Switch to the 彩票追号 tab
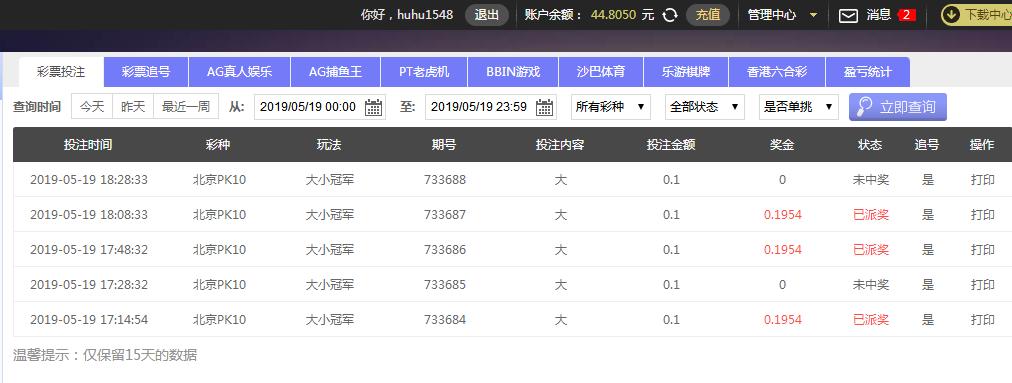The height and width of the screenshot is (383, 1012). tap(146, 72)
